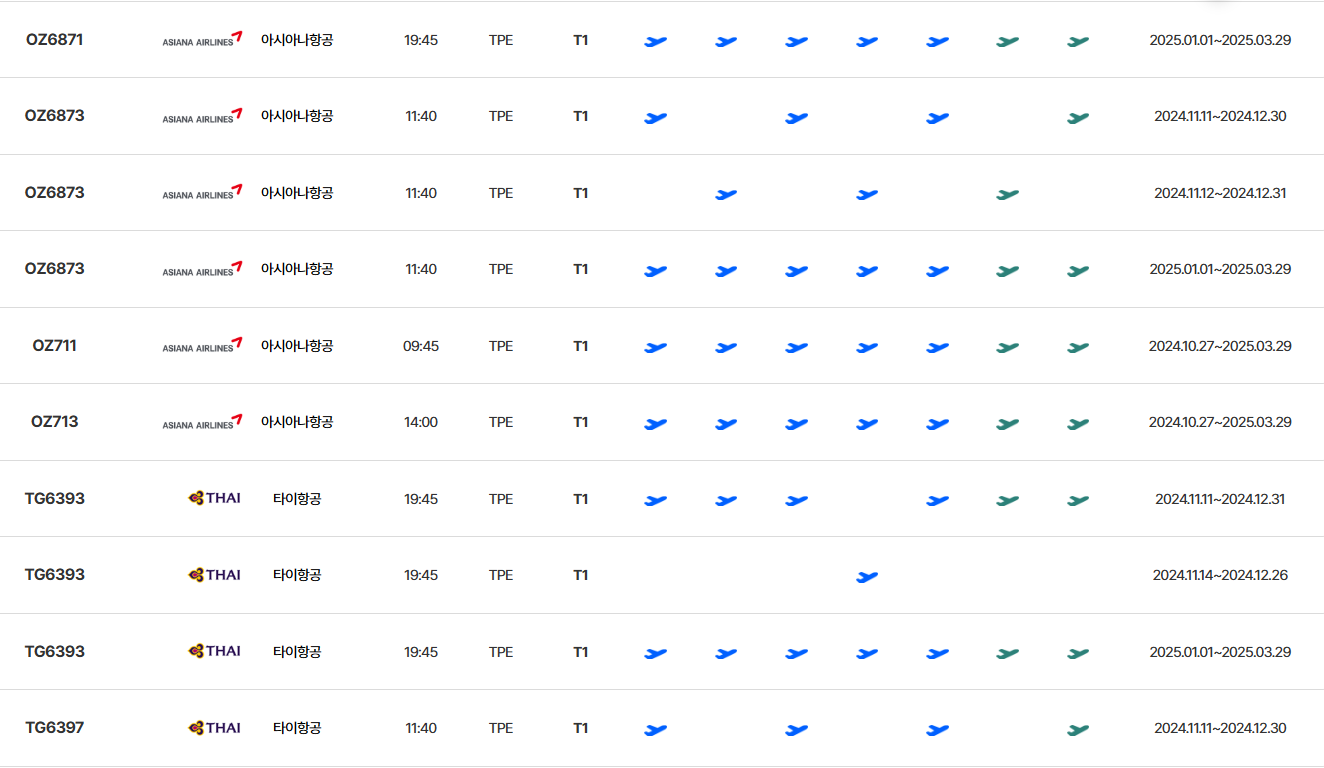This screenshot has height=768, width=1324.
Task: Click 타이항공 name in TG6397 row
Action: (297, 728)
